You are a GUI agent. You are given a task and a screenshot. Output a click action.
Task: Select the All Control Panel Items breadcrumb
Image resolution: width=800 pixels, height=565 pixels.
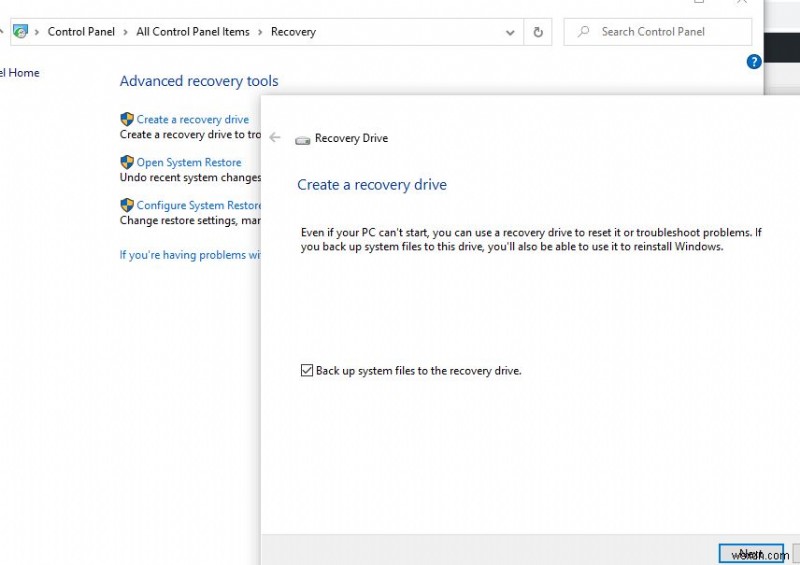pyautogui.click(x=193, y=32)
